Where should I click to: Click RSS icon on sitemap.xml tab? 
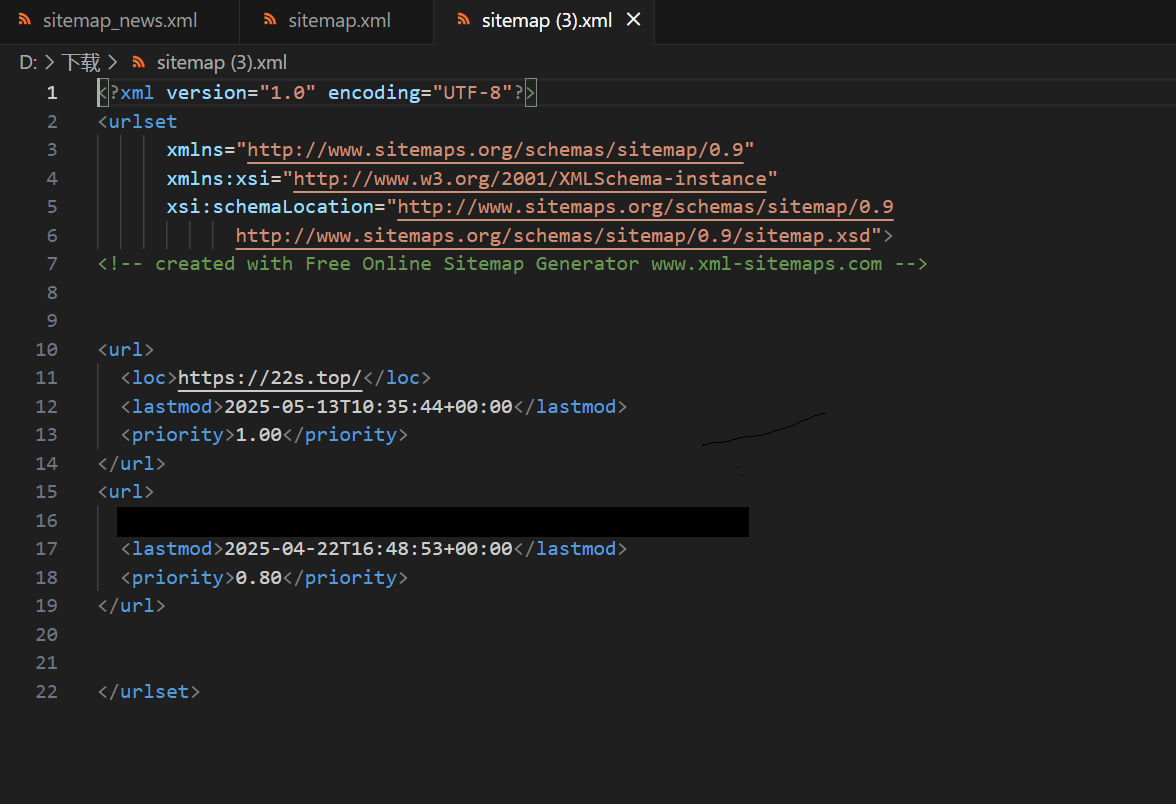click(x=270, y=20)
